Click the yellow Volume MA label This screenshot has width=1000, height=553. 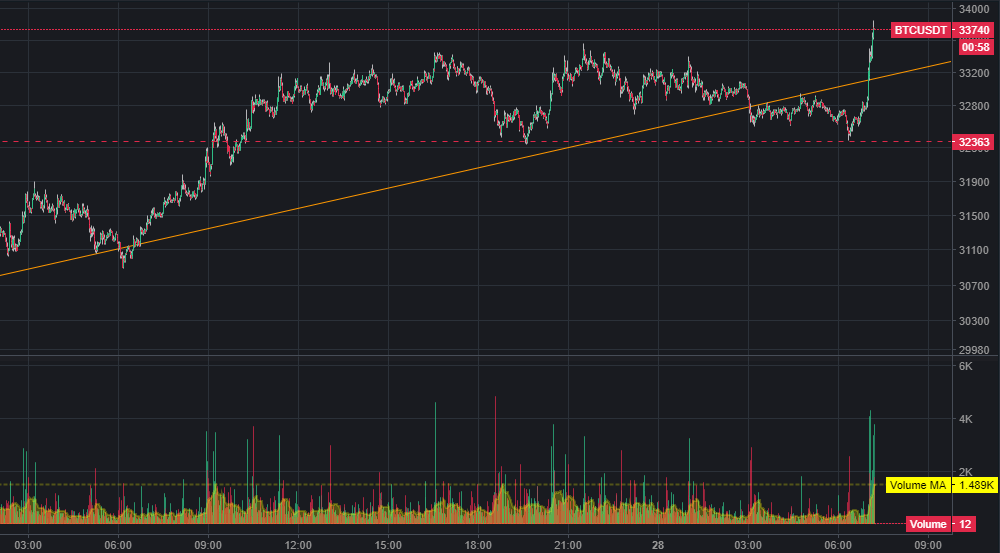click(x=918, y=485)
